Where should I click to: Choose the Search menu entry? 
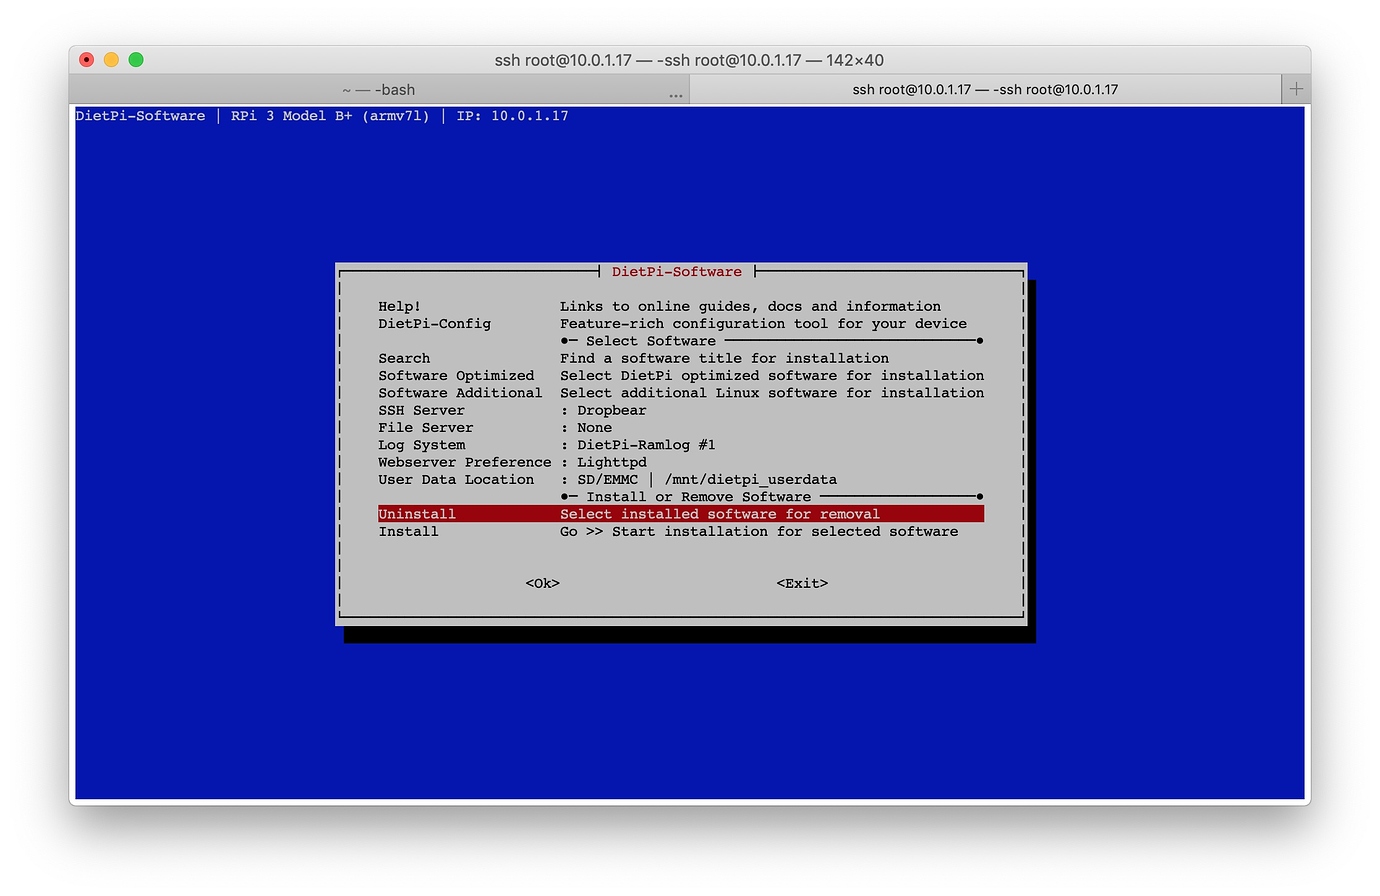[x=680, y=358]
